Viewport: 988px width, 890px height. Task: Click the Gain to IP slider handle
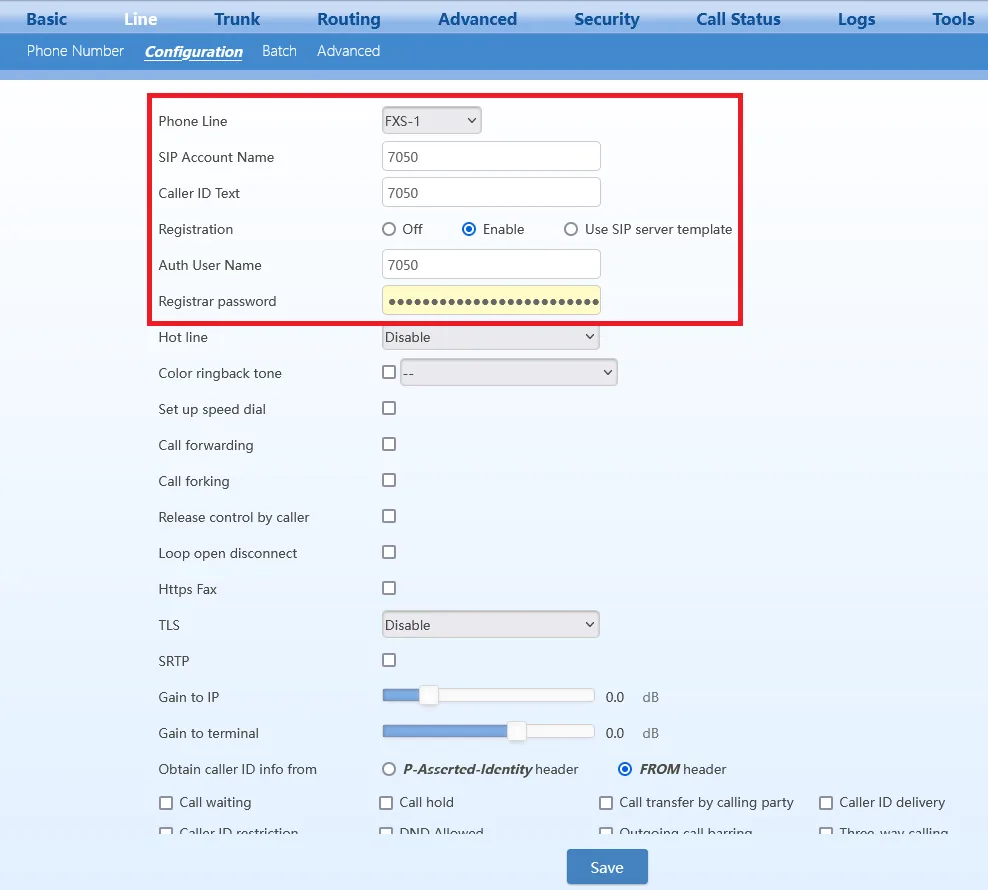pos(428,695)
